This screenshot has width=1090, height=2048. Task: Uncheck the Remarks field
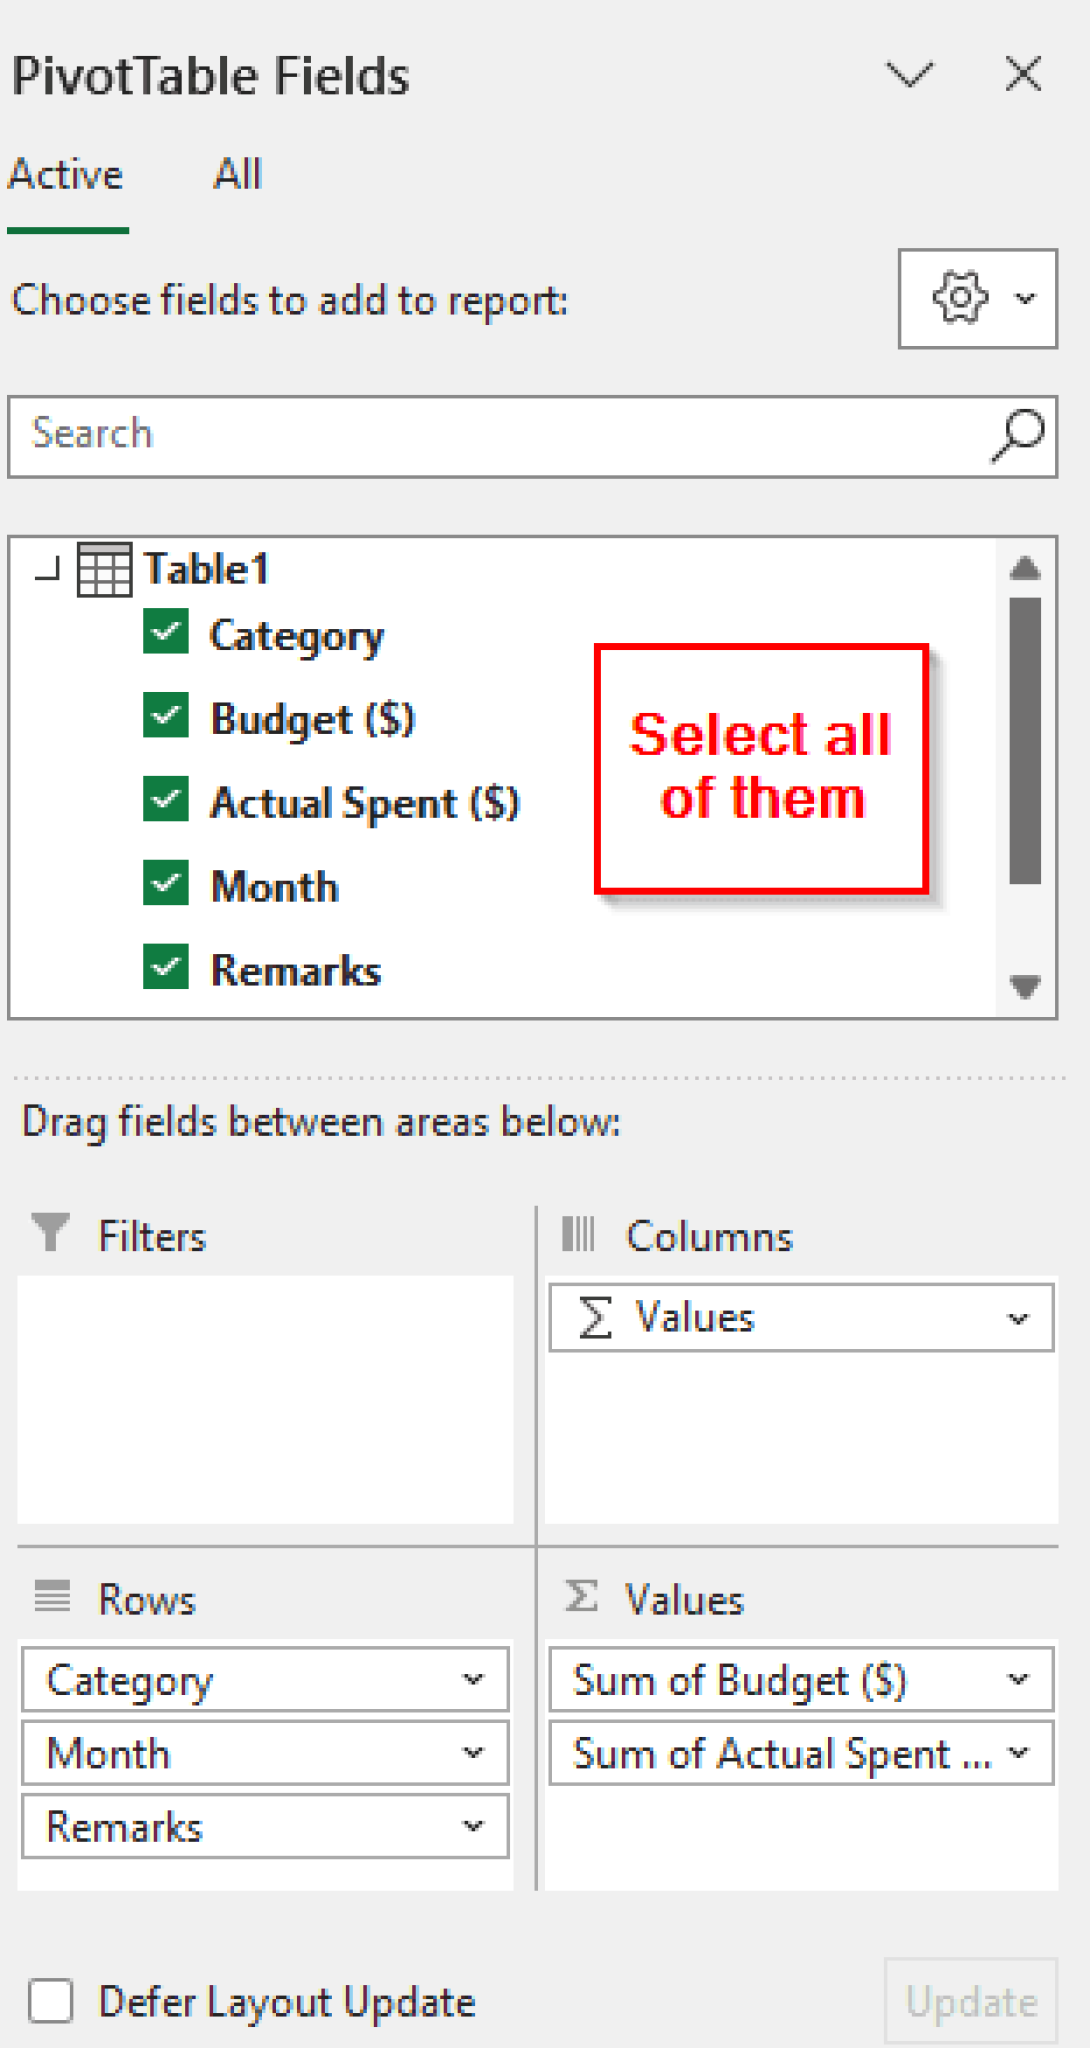(x=166, y=967)
